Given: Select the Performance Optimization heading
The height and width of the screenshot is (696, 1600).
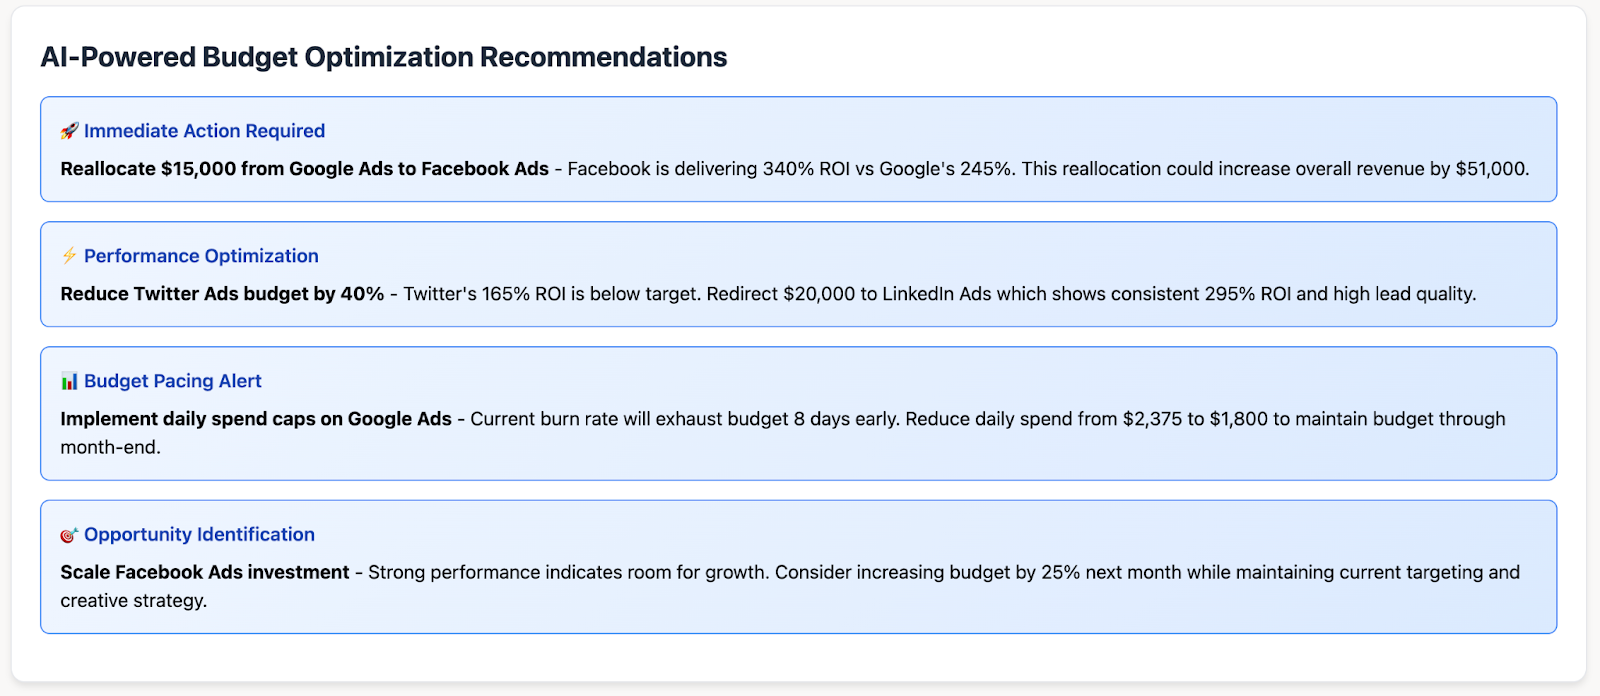Looking at the screenshot, I should pyautogui.click(x=201, y=256).
